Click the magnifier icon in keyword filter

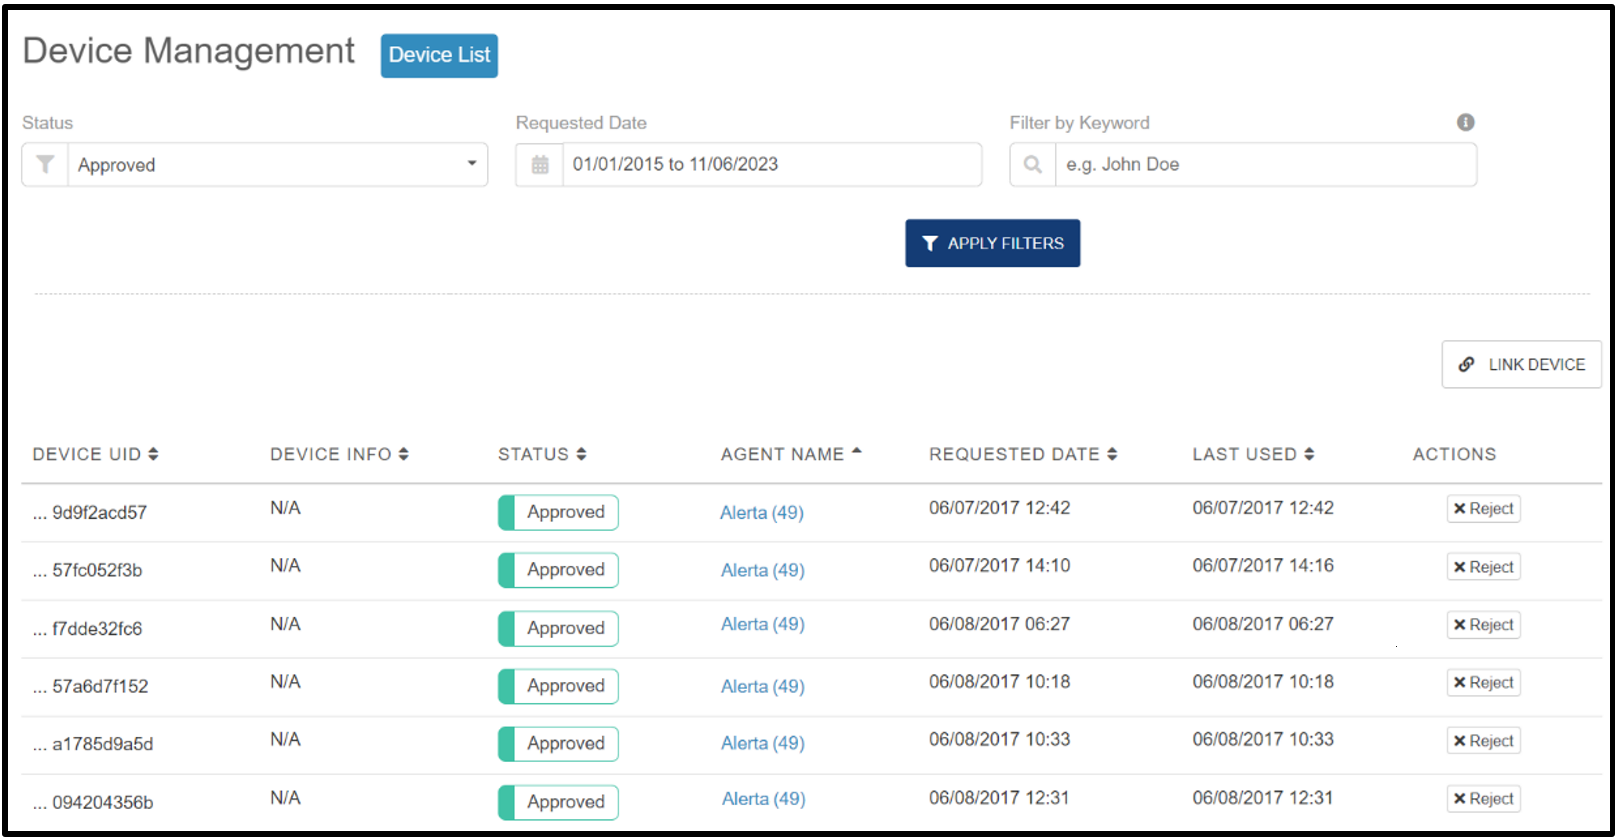coord(1033,164)
